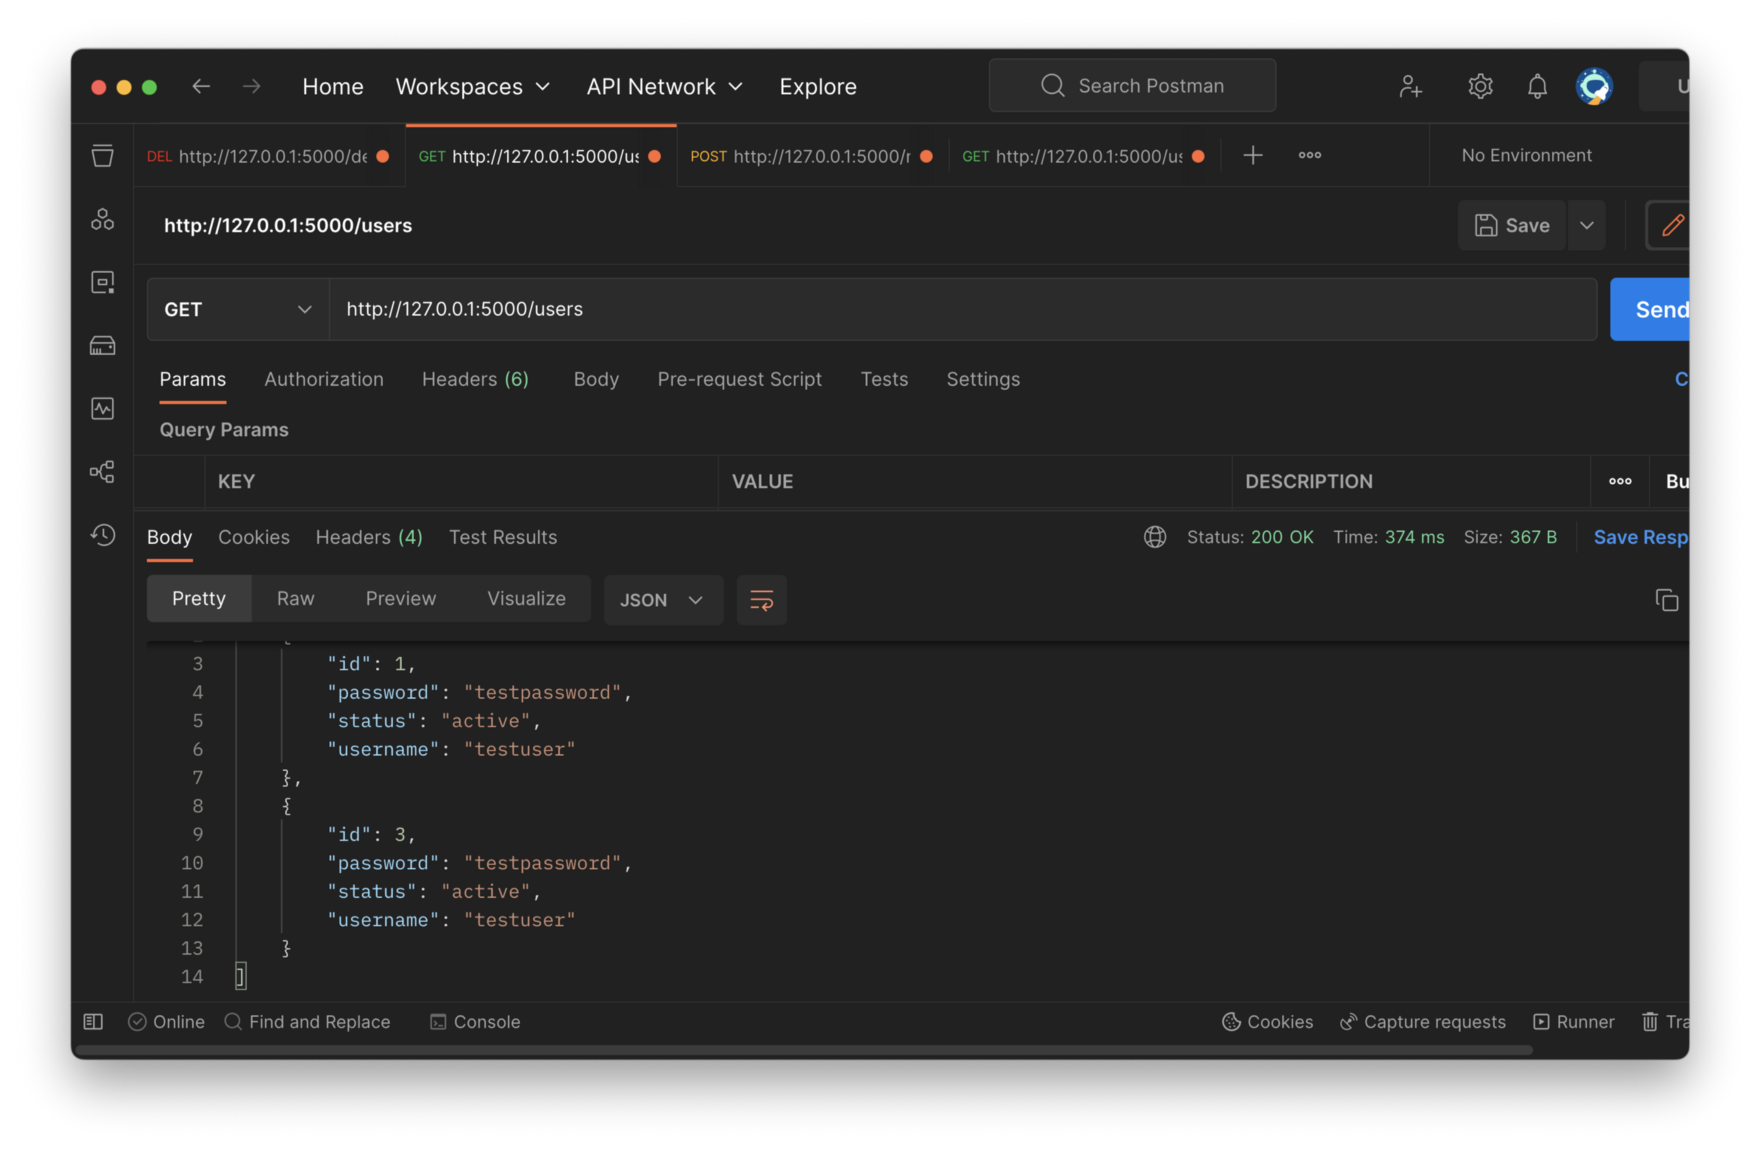
Task: Open the tab options ellipsis menu
Action: click(x=1309, y=155)
